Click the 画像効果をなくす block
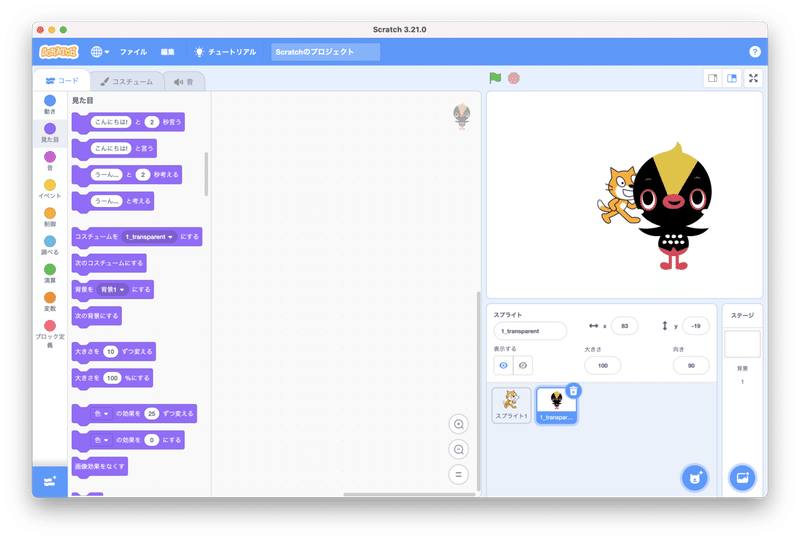This screenshot has height=540, width=800. (99, 467)
